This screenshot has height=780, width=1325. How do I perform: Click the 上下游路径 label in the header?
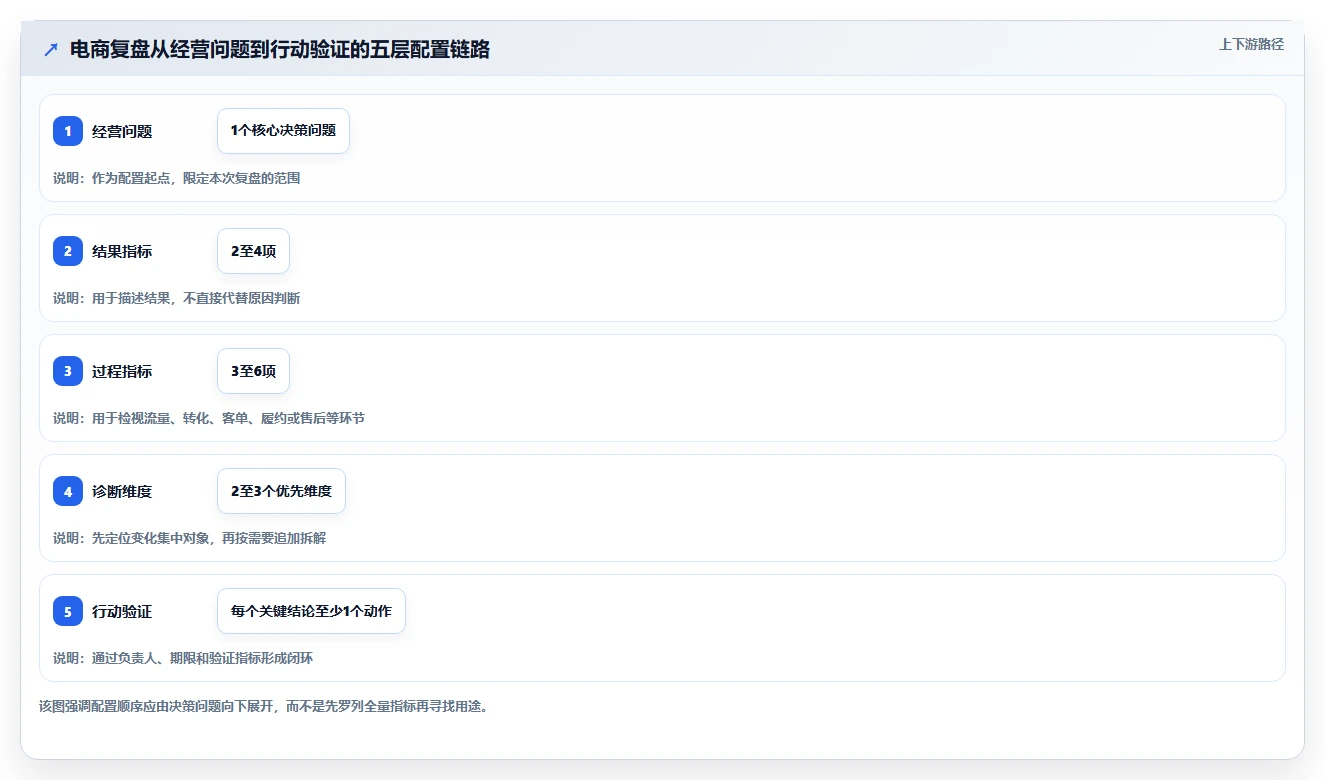[1251, 44]
